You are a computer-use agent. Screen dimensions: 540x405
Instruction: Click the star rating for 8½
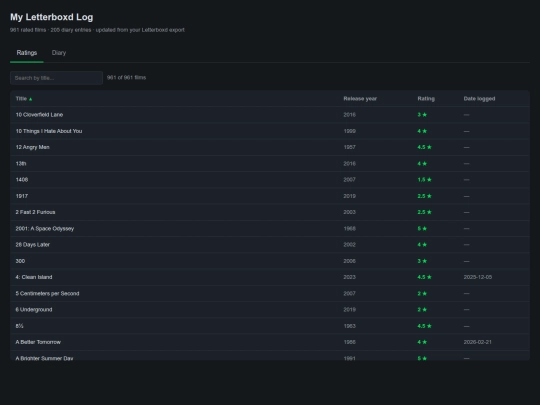(x=424, y=326)
